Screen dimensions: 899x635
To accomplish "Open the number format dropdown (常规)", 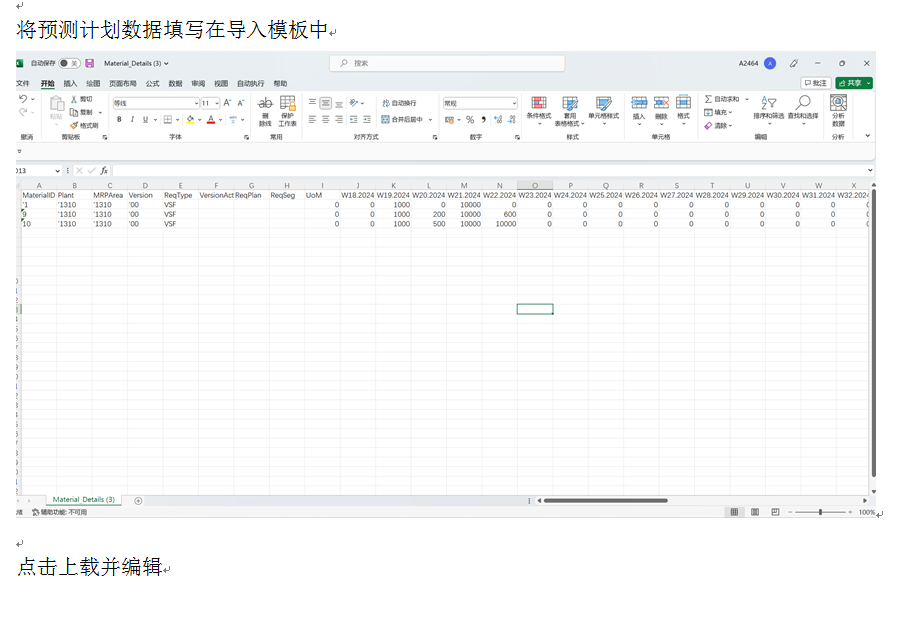I will pos(514,103).
